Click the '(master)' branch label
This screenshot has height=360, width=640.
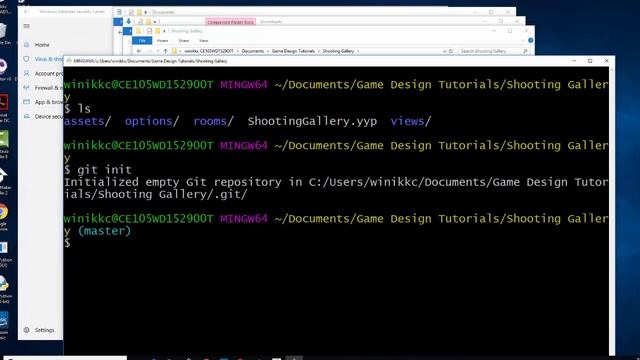pos(104,231)
